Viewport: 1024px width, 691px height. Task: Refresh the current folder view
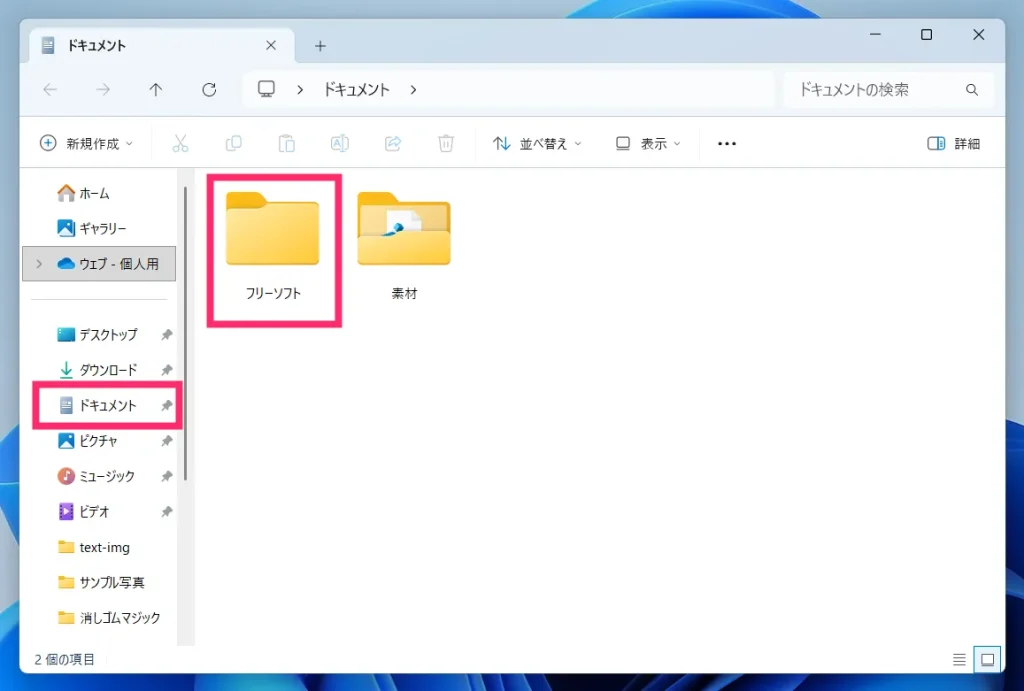click(209, 89)
